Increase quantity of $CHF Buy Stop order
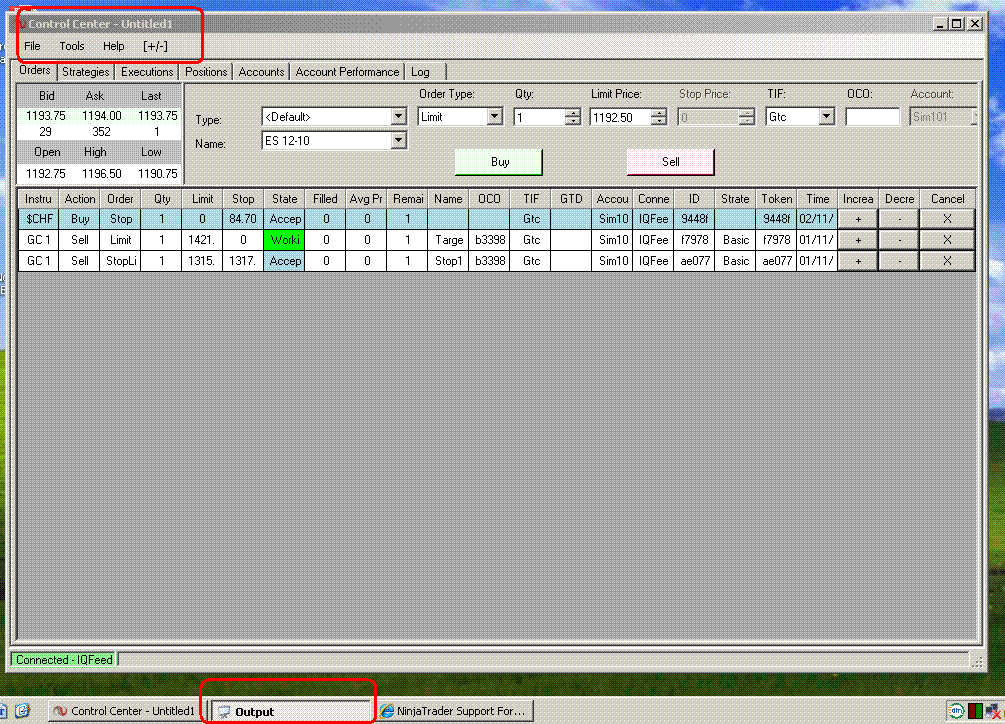The image size is (1005, 724). pyautogui.click(x=858, y=219)
